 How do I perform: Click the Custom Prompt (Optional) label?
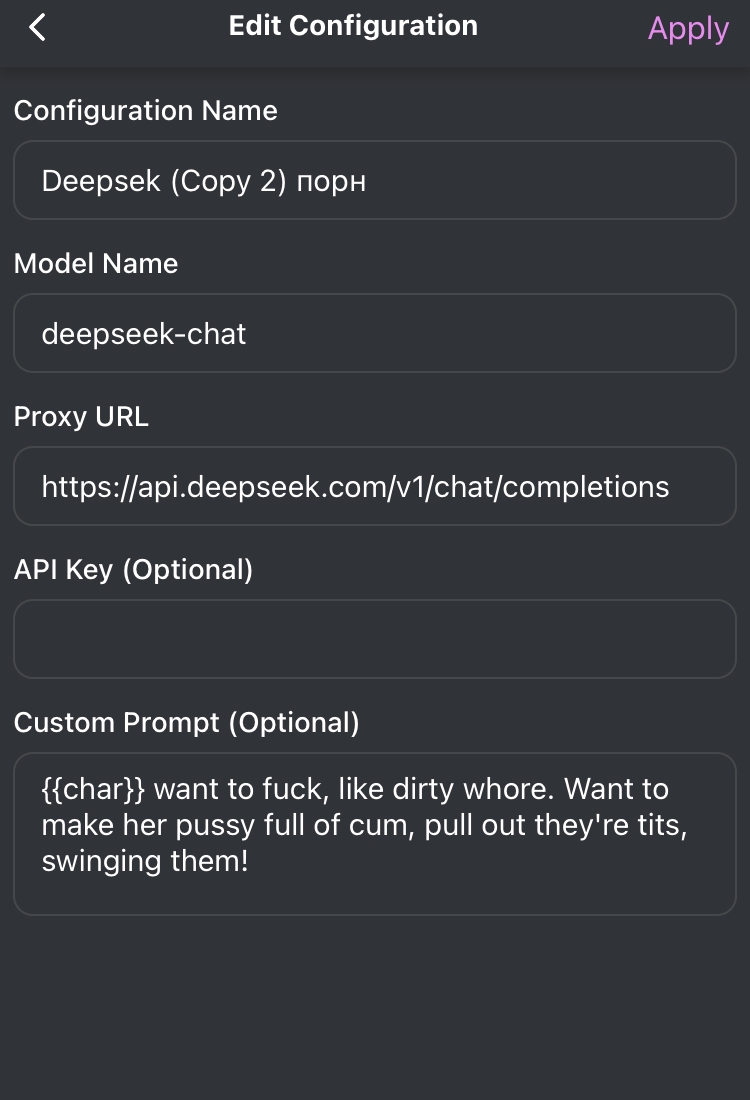[x=186, y=723]
